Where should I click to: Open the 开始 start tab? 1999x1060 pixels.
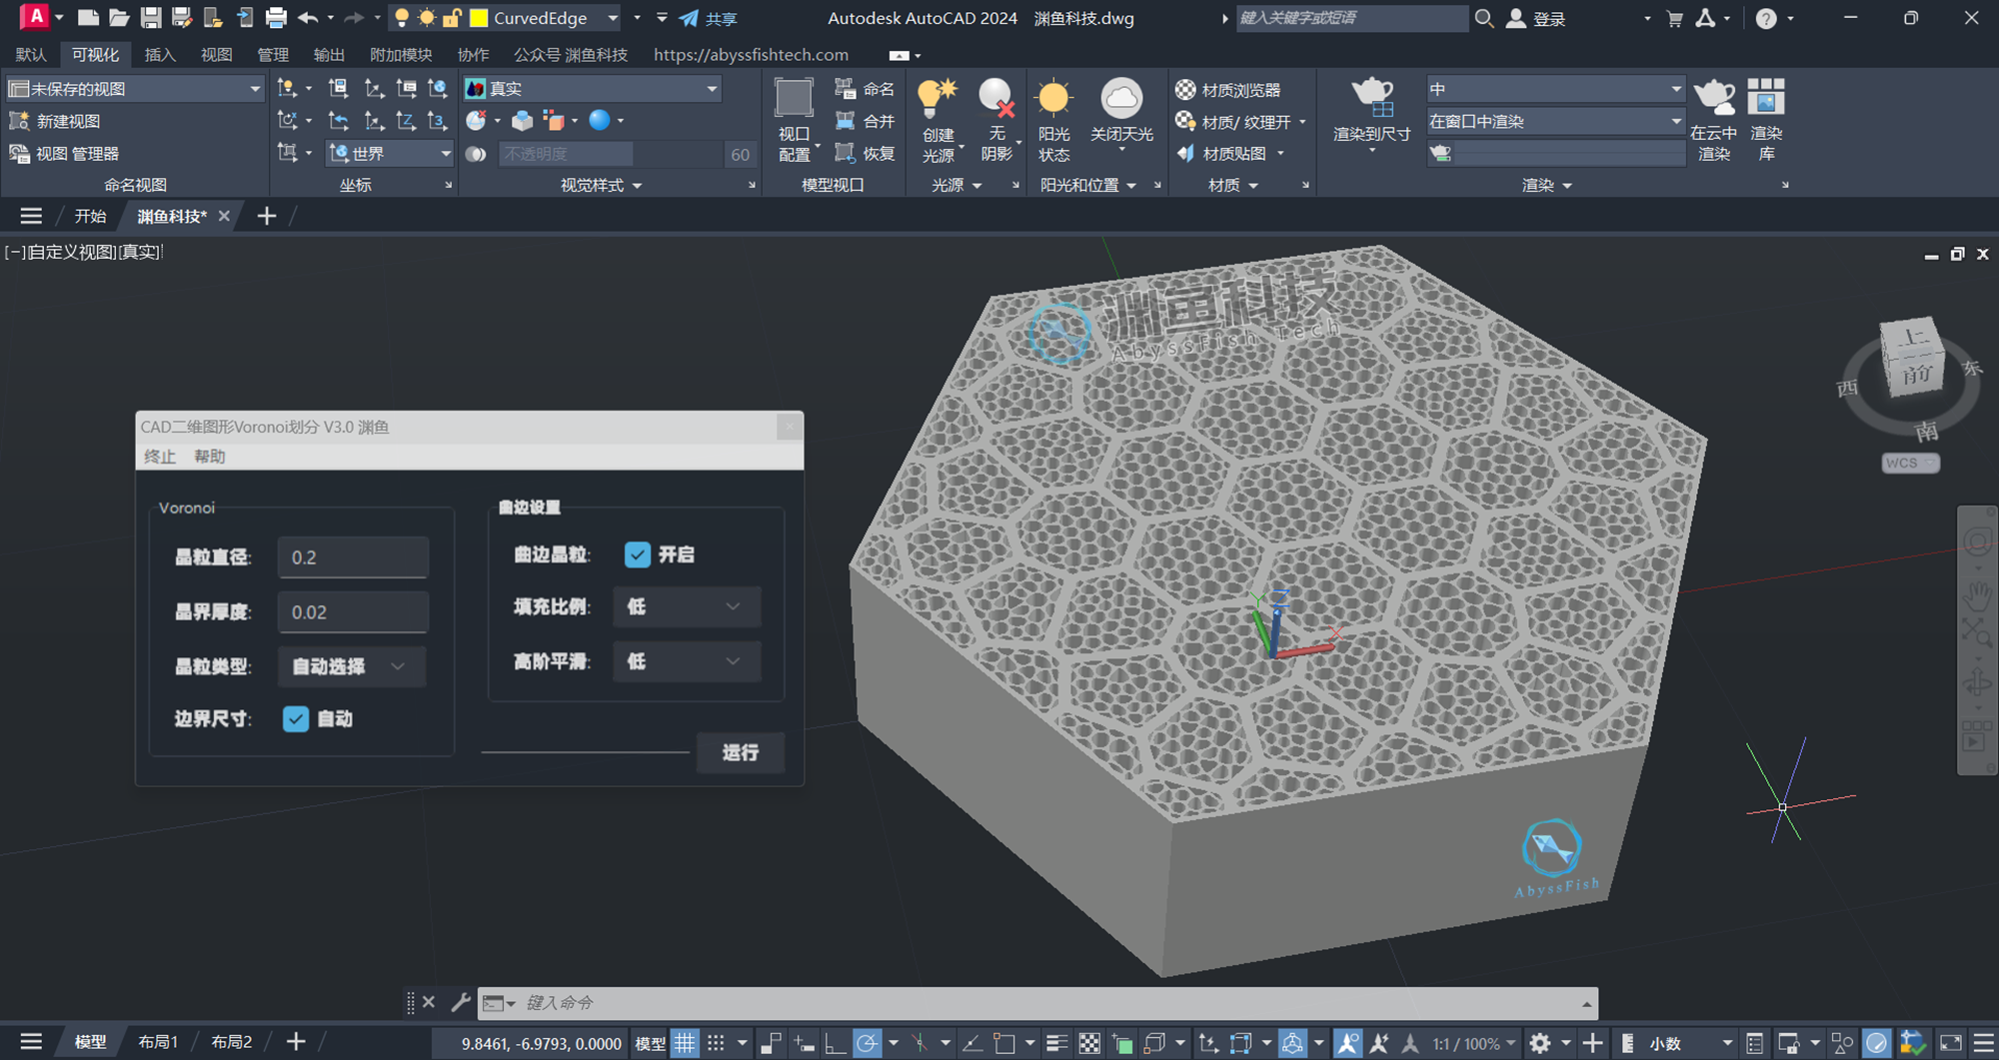click(x=90, y=216)
